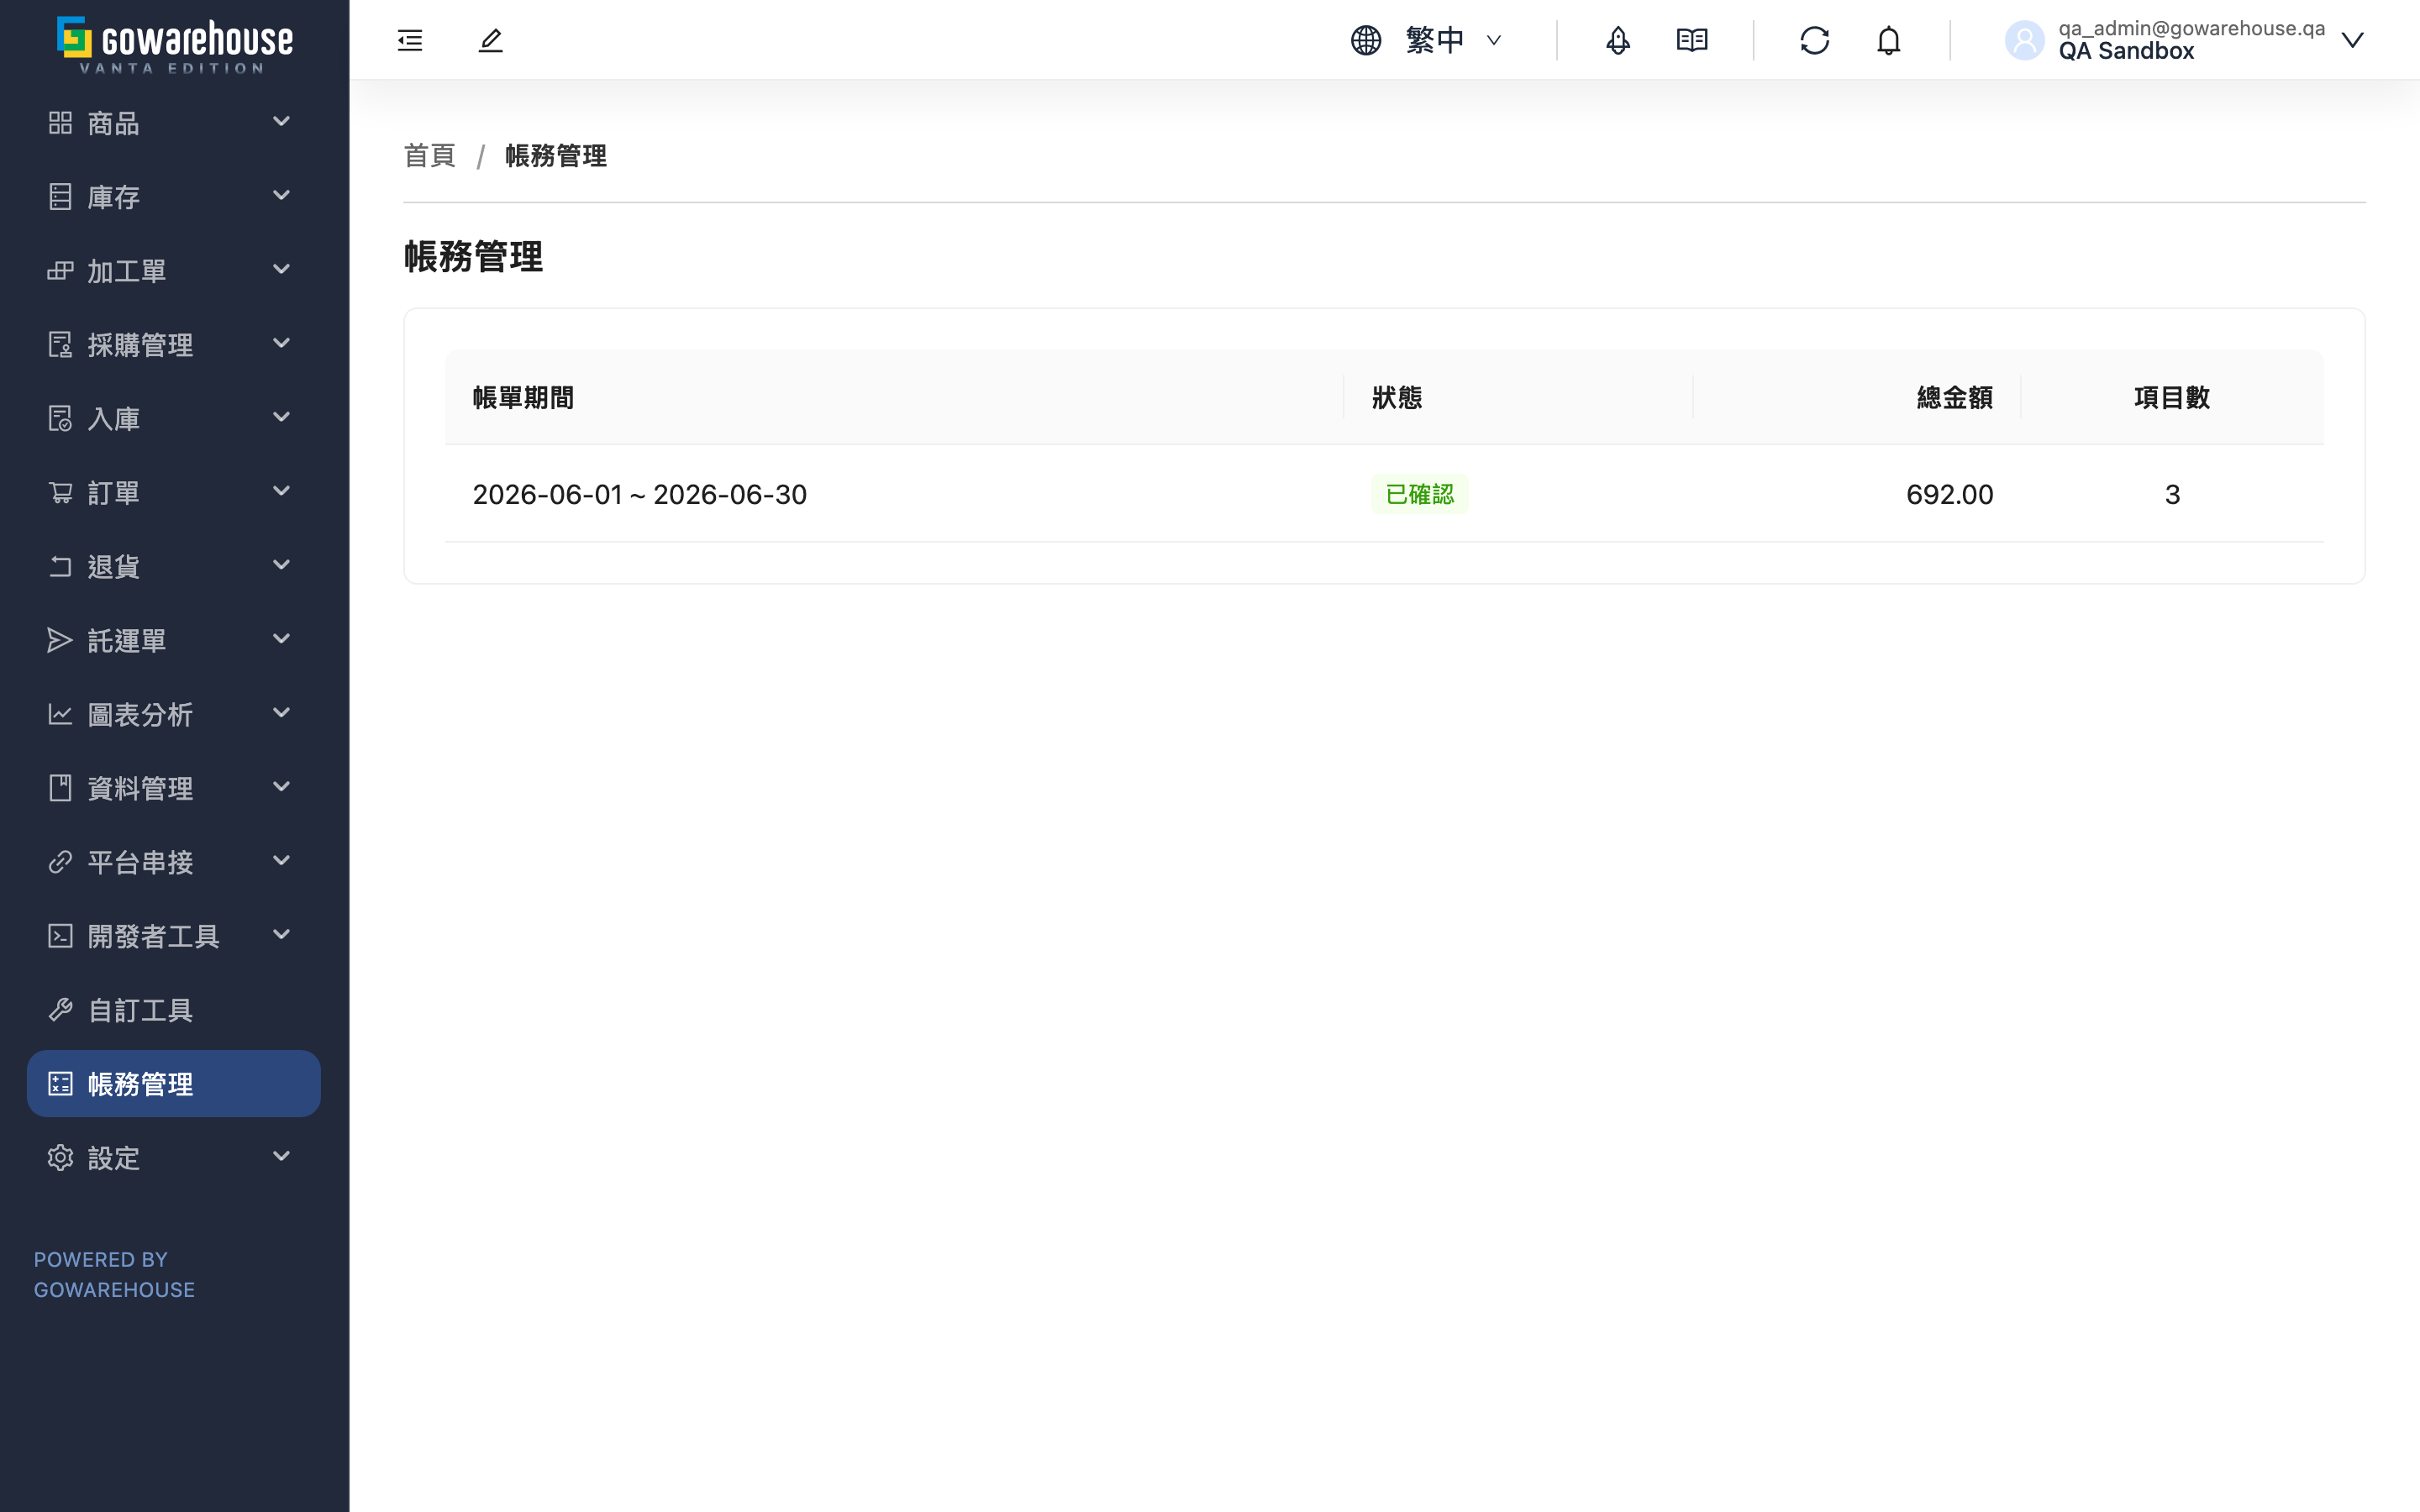Click the 開發者工具 terminal icon
The width and height of the screenshot is (2420, 1512).
60,936
